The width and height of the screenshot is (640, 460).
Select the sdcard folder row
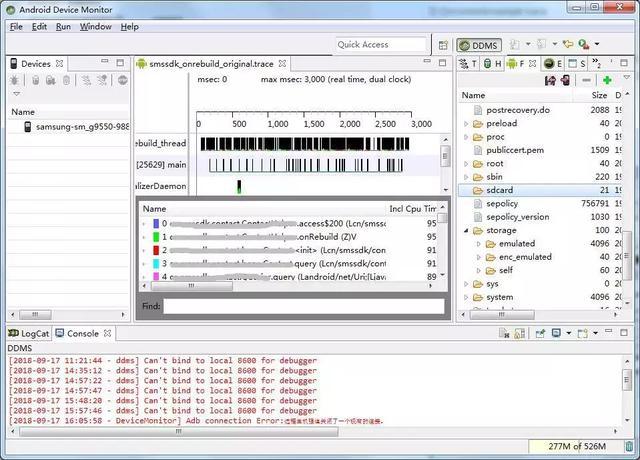click(x=541, y=190)
